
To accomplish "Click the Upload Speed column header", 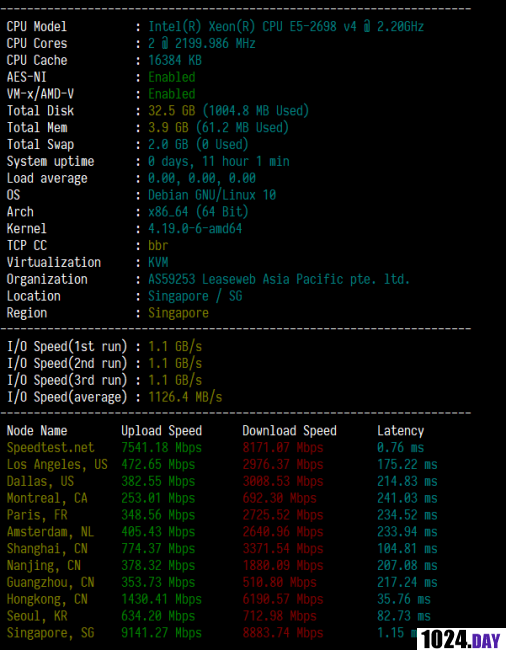I will (x=162, y=431).
